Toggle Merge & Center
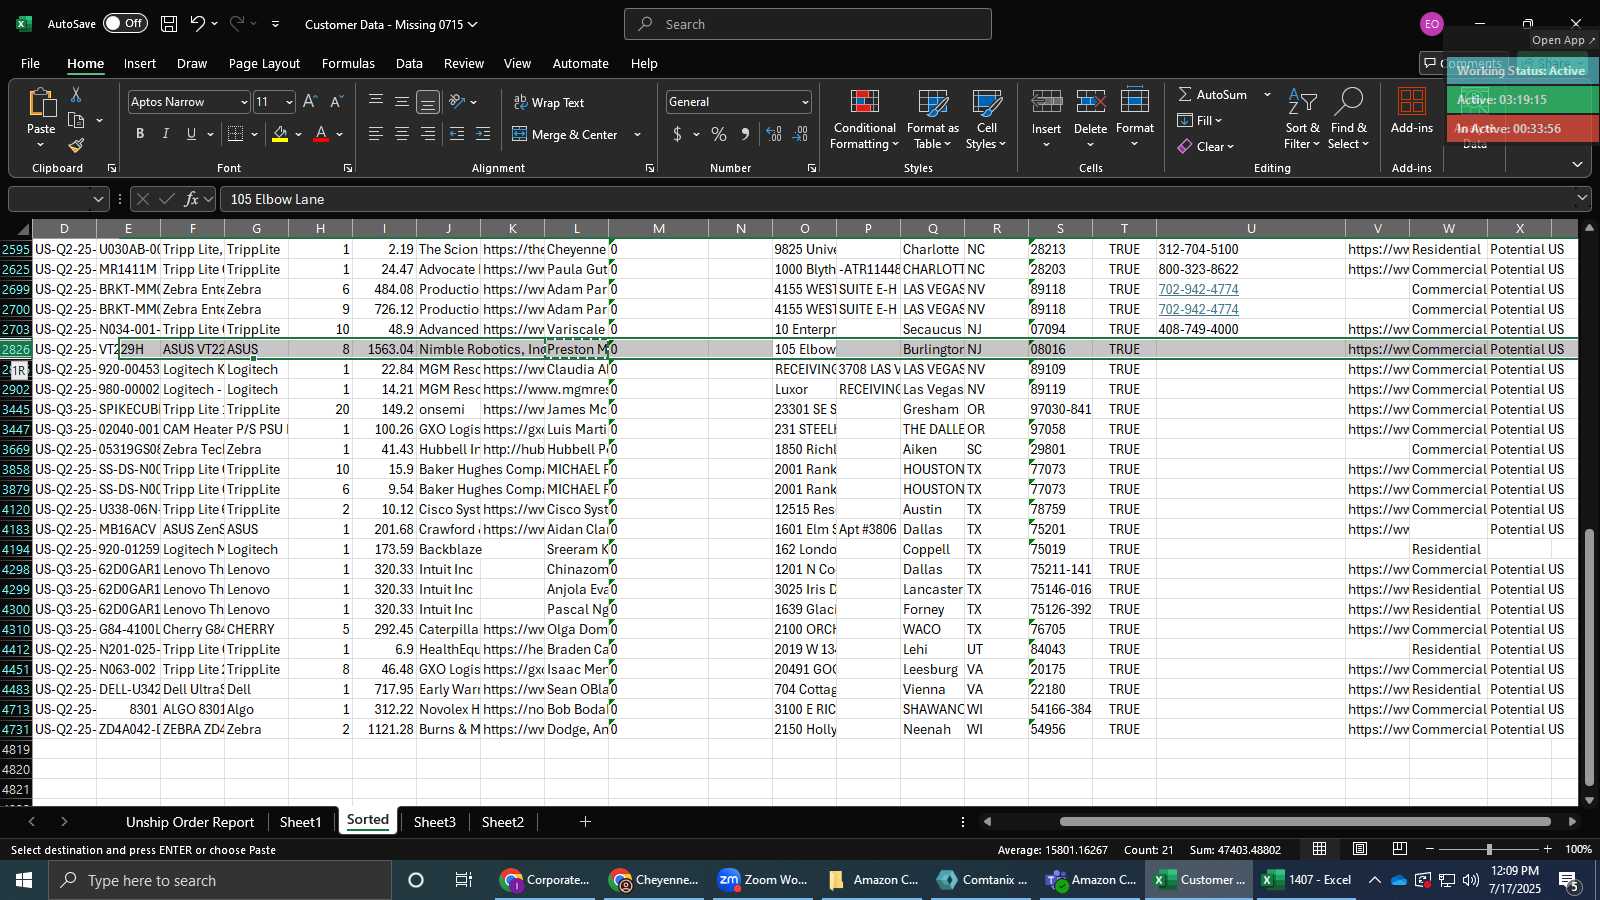Viewport: 1600px width, 900px height. [x=565, y=134]
